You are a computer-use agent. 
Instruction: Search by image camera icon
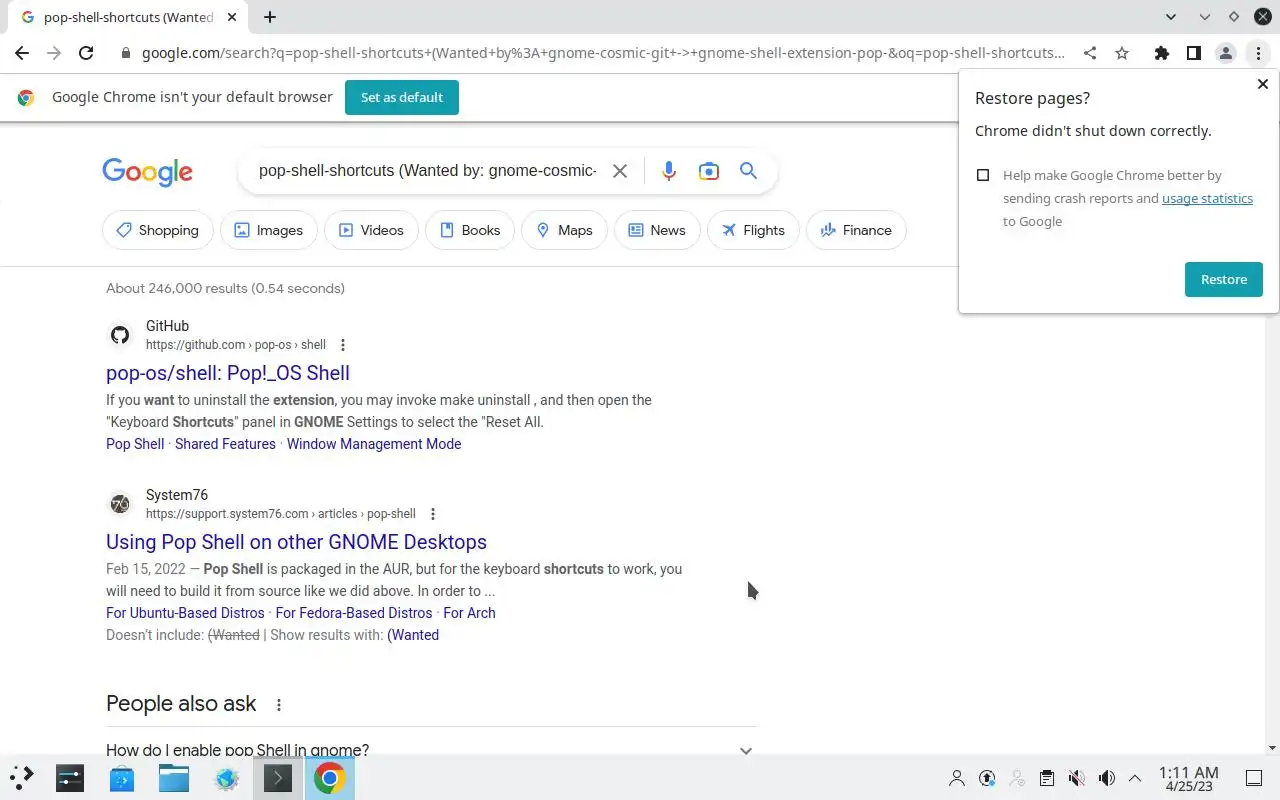point(709,171)
